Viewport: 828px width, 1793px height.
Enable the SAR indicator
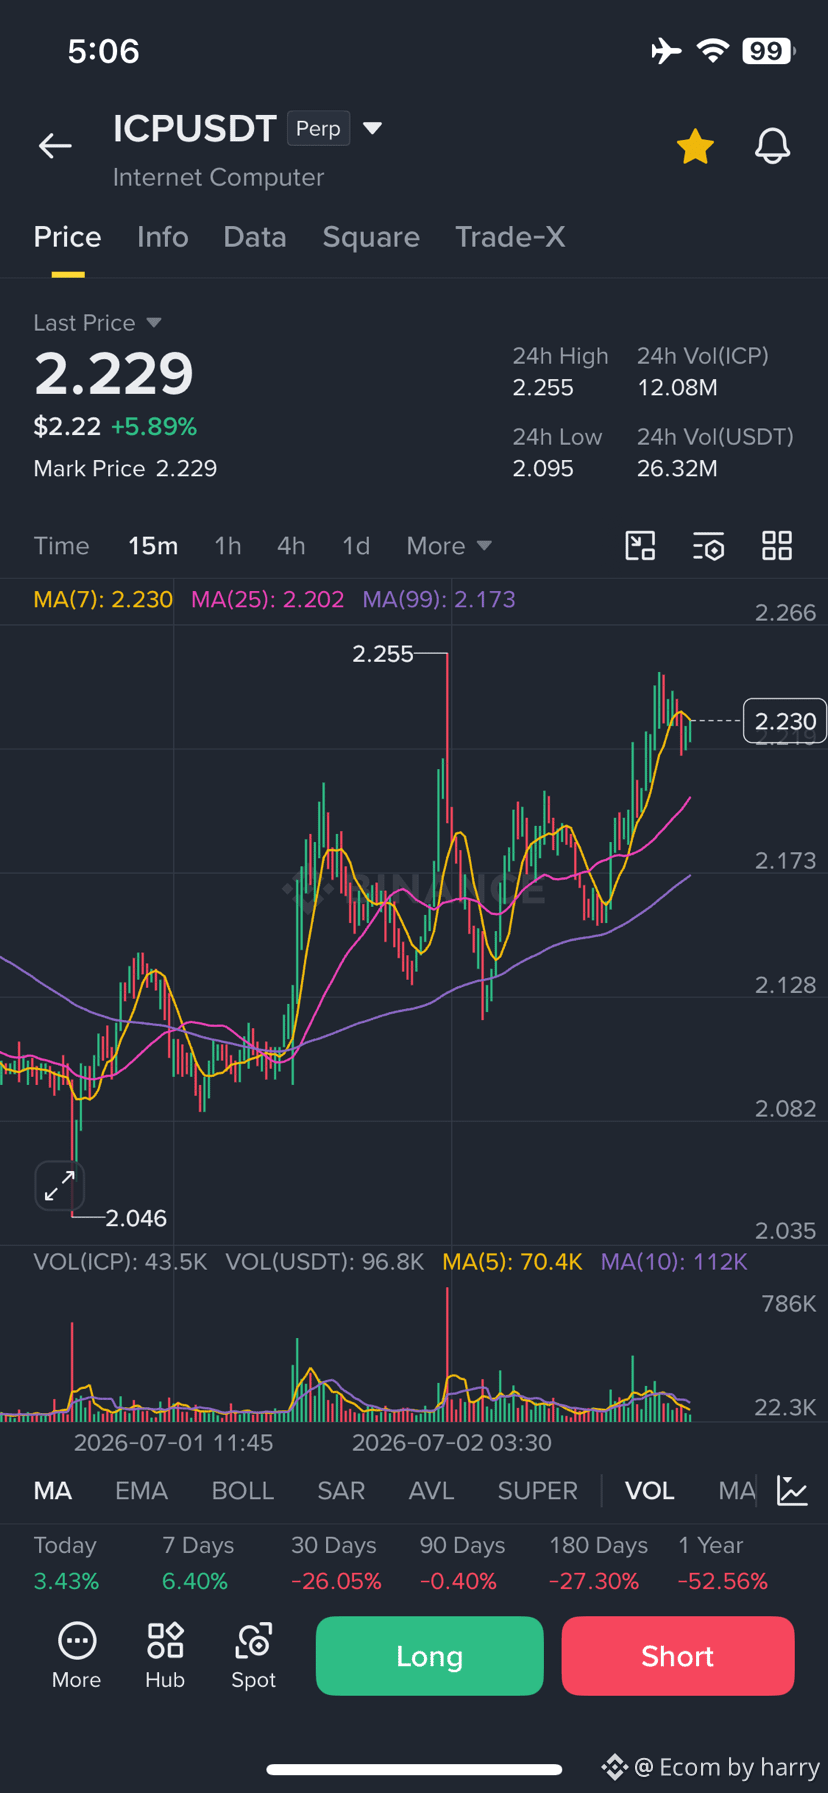[341, 1491]
